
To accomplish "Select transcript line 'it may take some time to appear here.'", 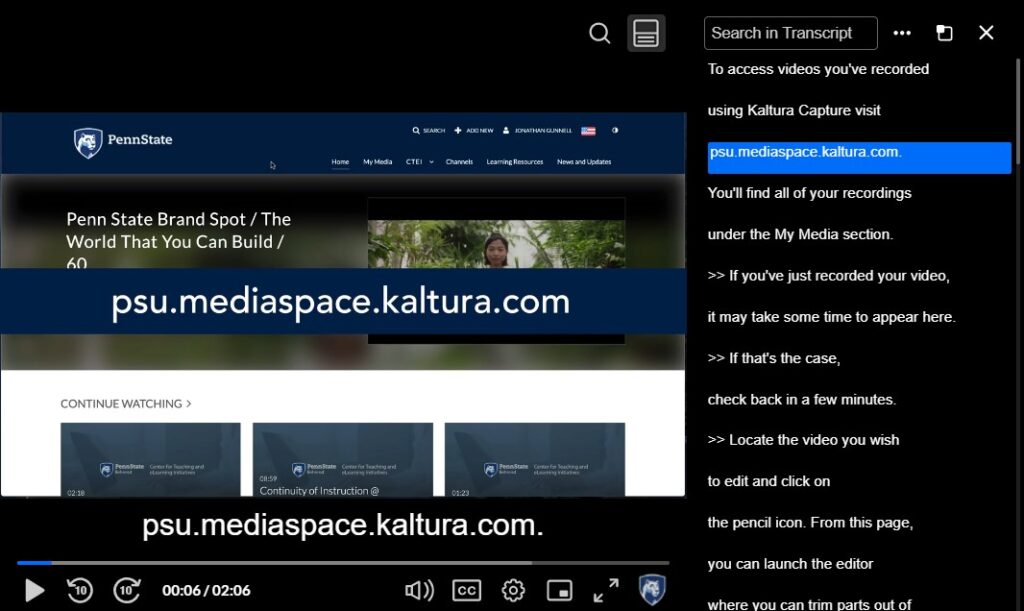I will pos(831,317).
